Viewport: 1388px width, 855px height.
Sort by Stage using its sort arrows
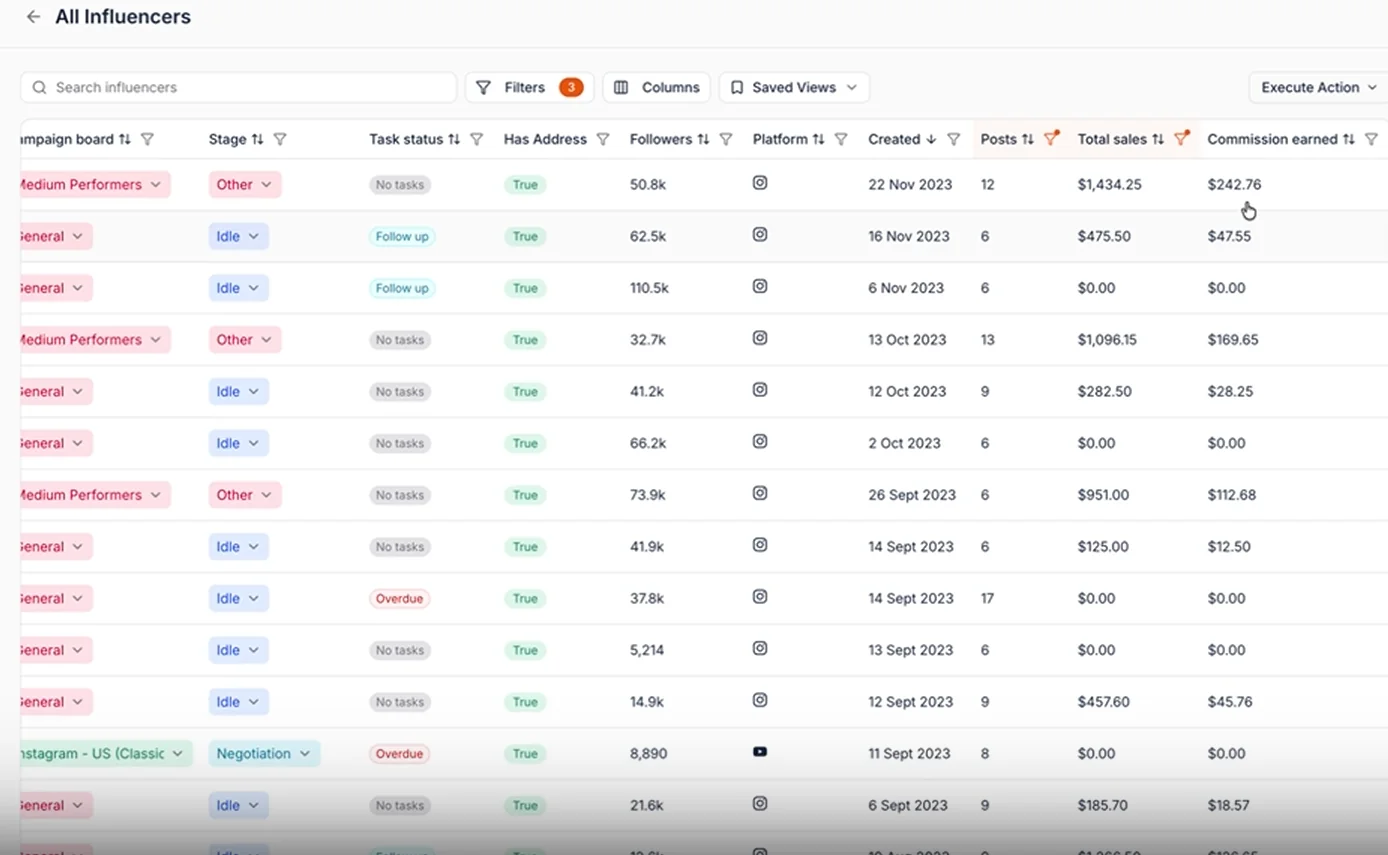point(257,140)
